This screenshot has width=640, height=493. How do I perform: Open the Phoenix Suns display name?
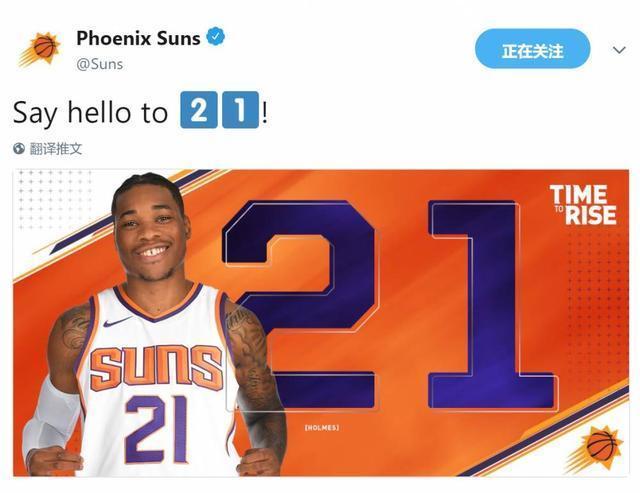138,38
